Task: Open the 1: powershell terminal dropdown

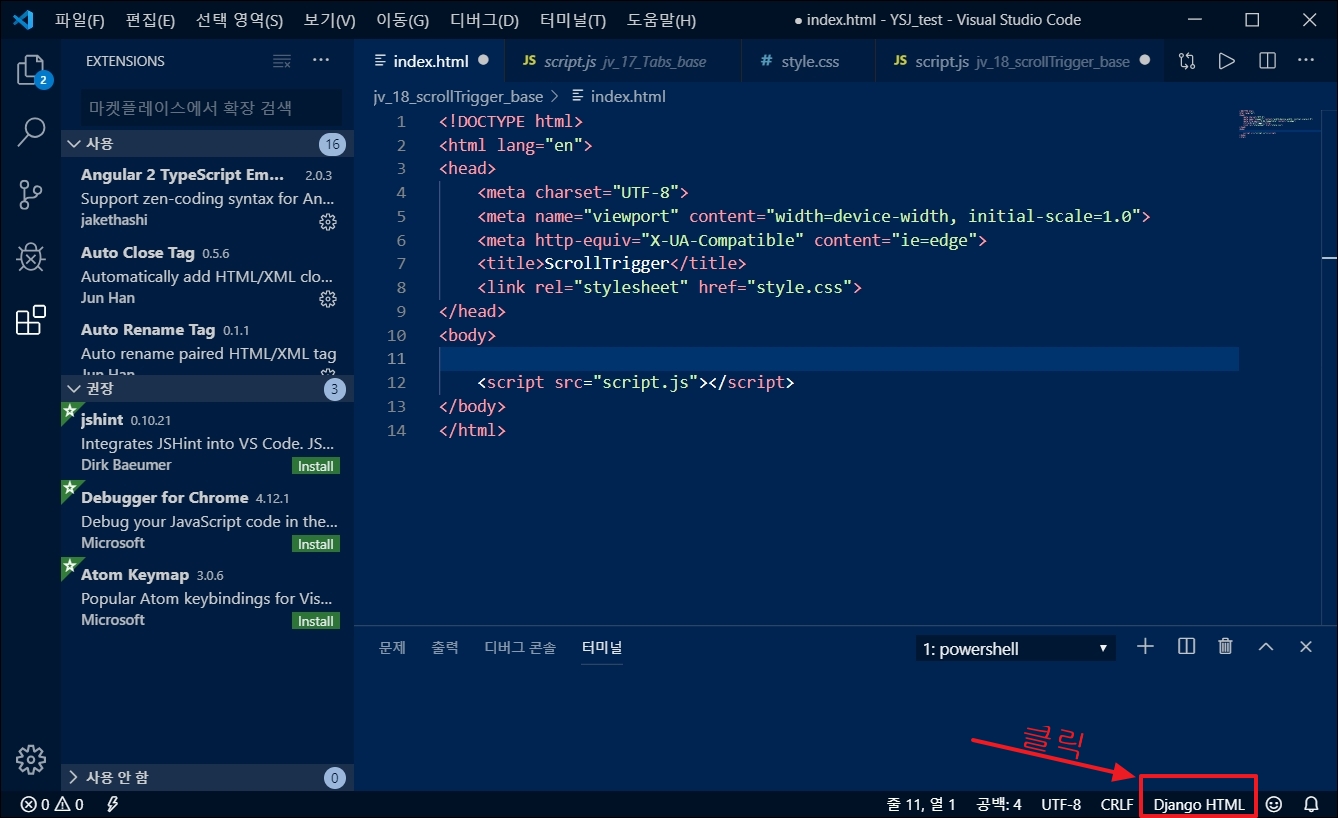Action: click(x=1016, y=649)
